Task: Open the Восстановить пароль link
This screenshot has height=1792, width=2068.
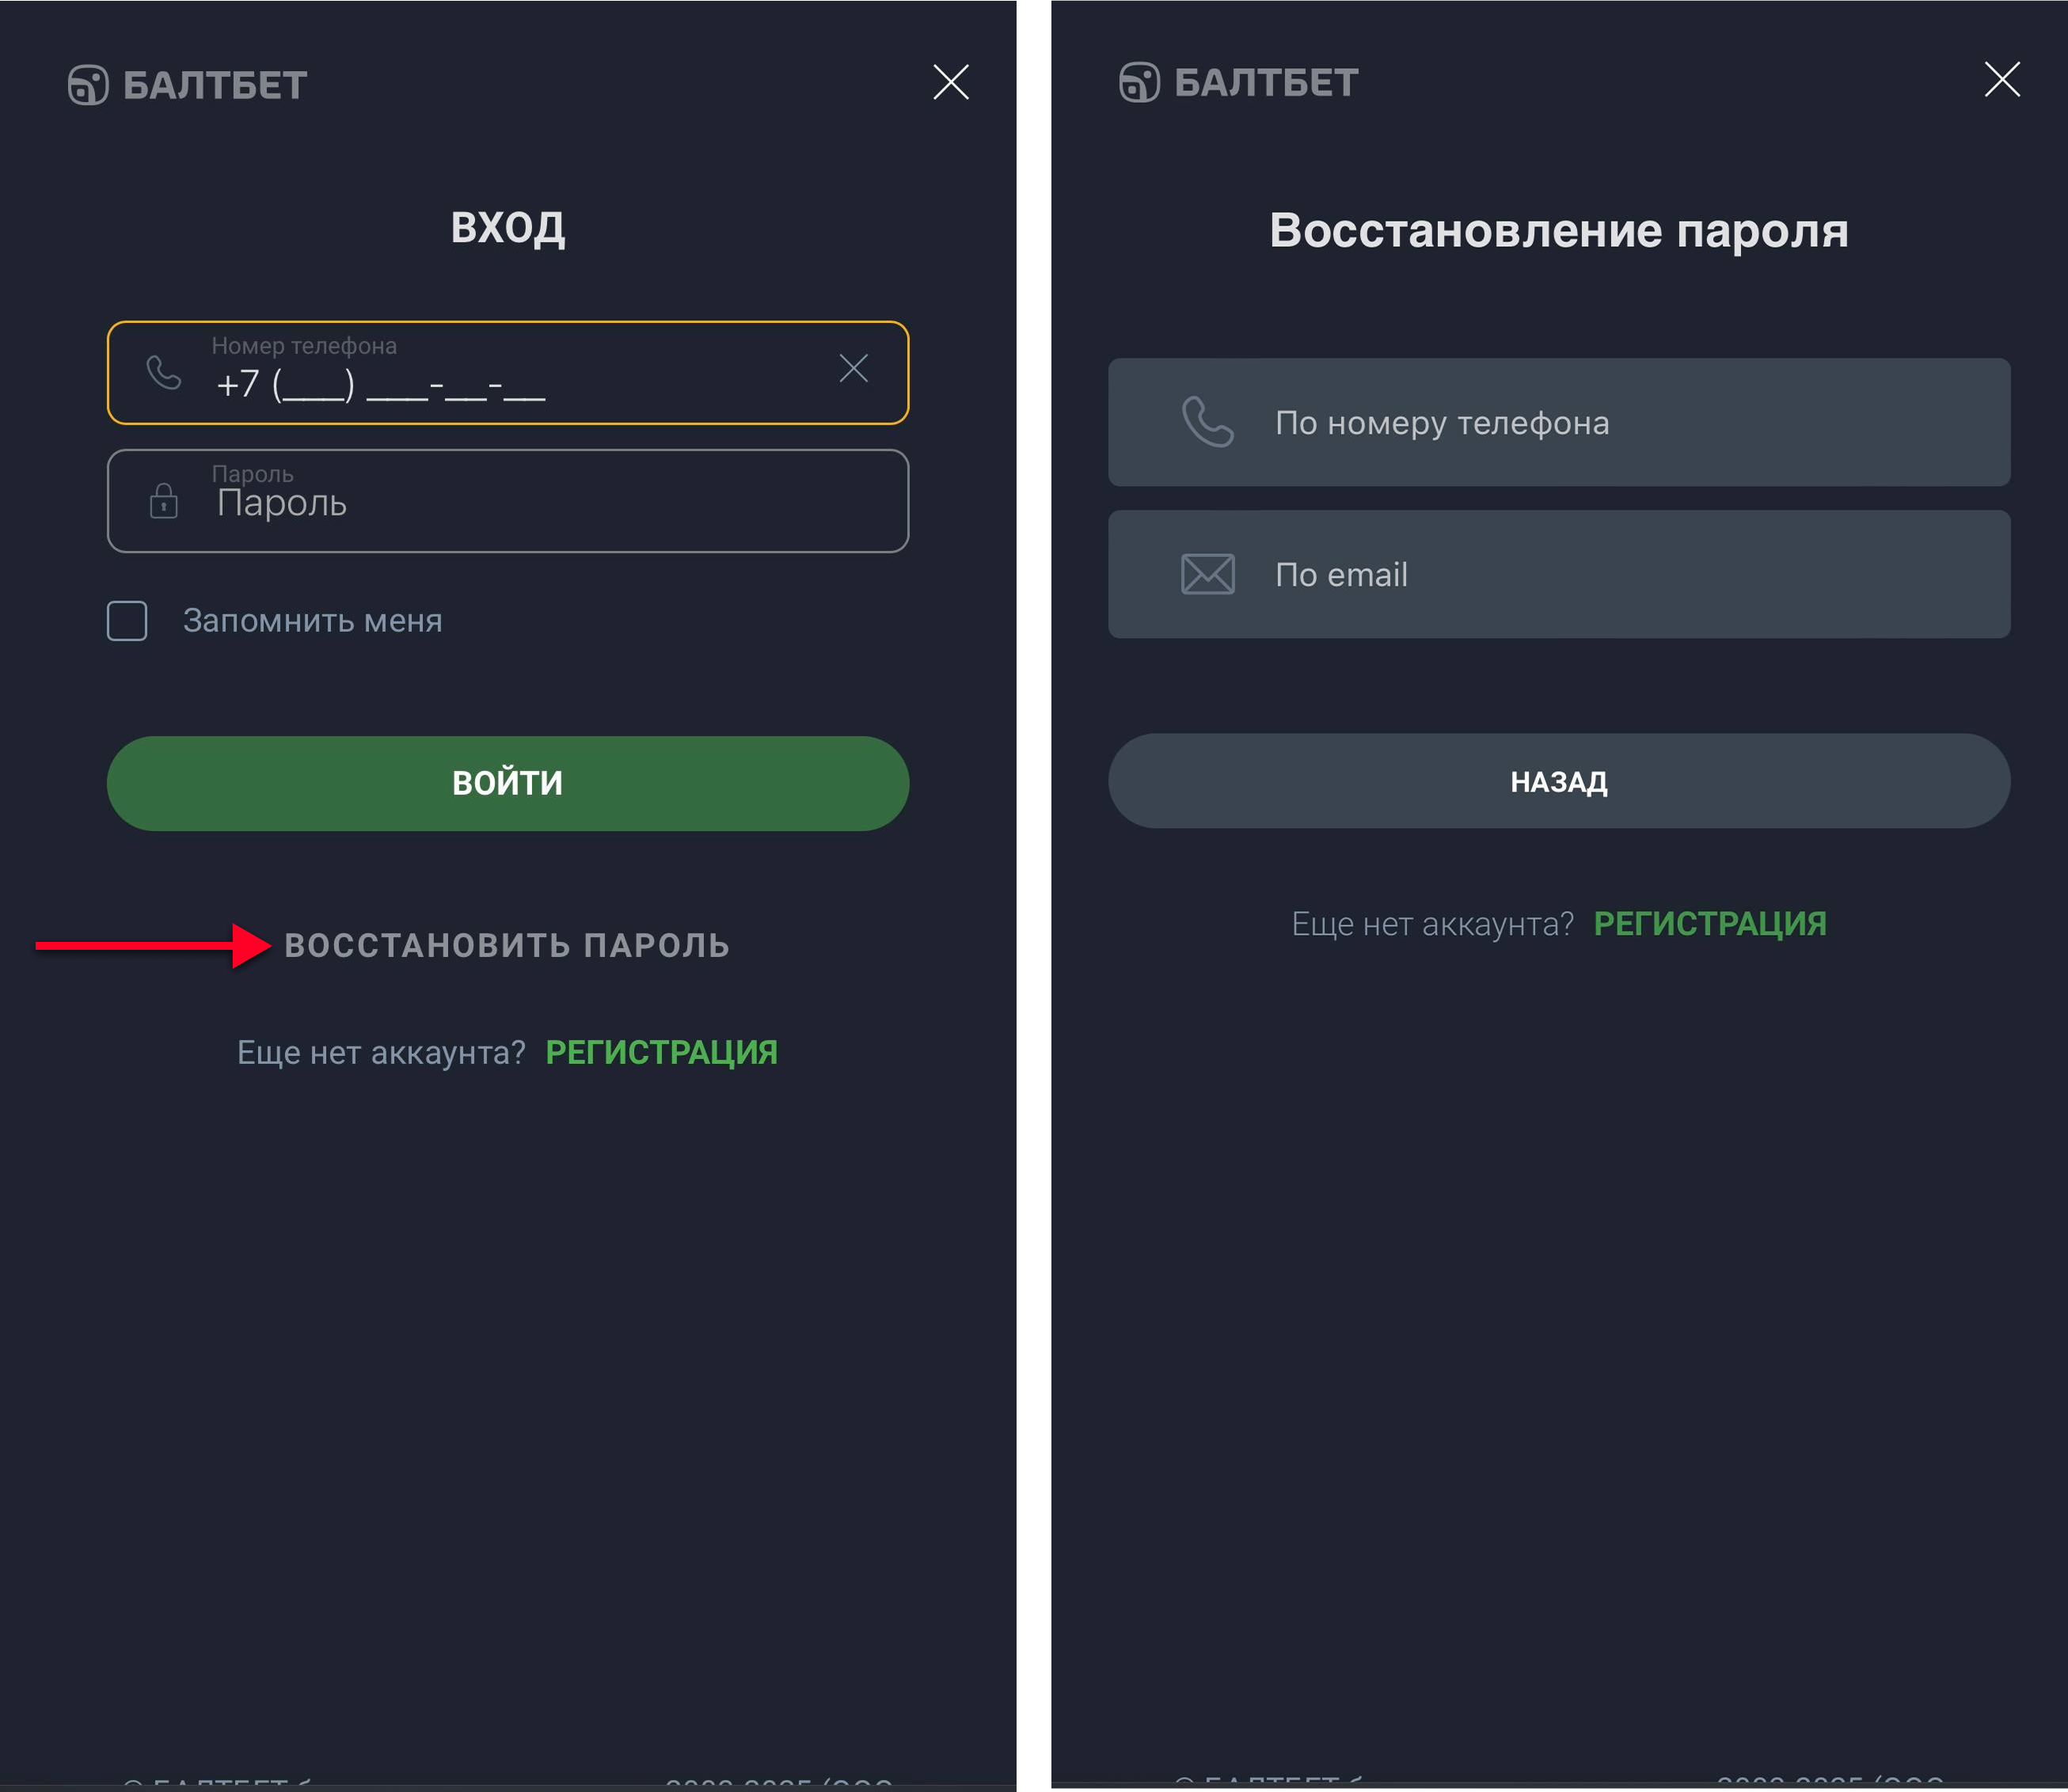Action: pos(507,945)
